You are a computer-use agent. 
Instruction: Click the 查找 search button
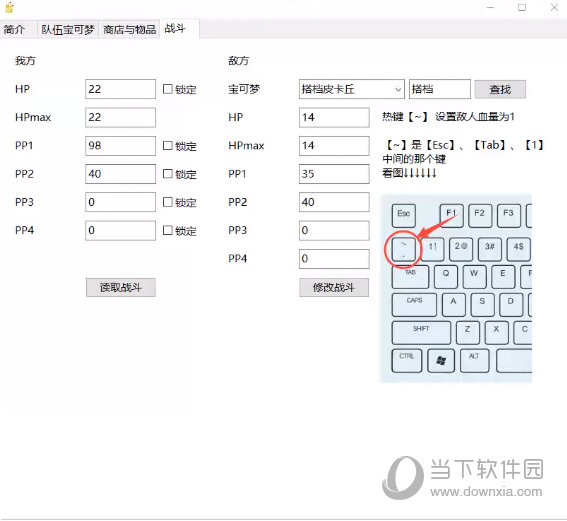tap(500, 89)
